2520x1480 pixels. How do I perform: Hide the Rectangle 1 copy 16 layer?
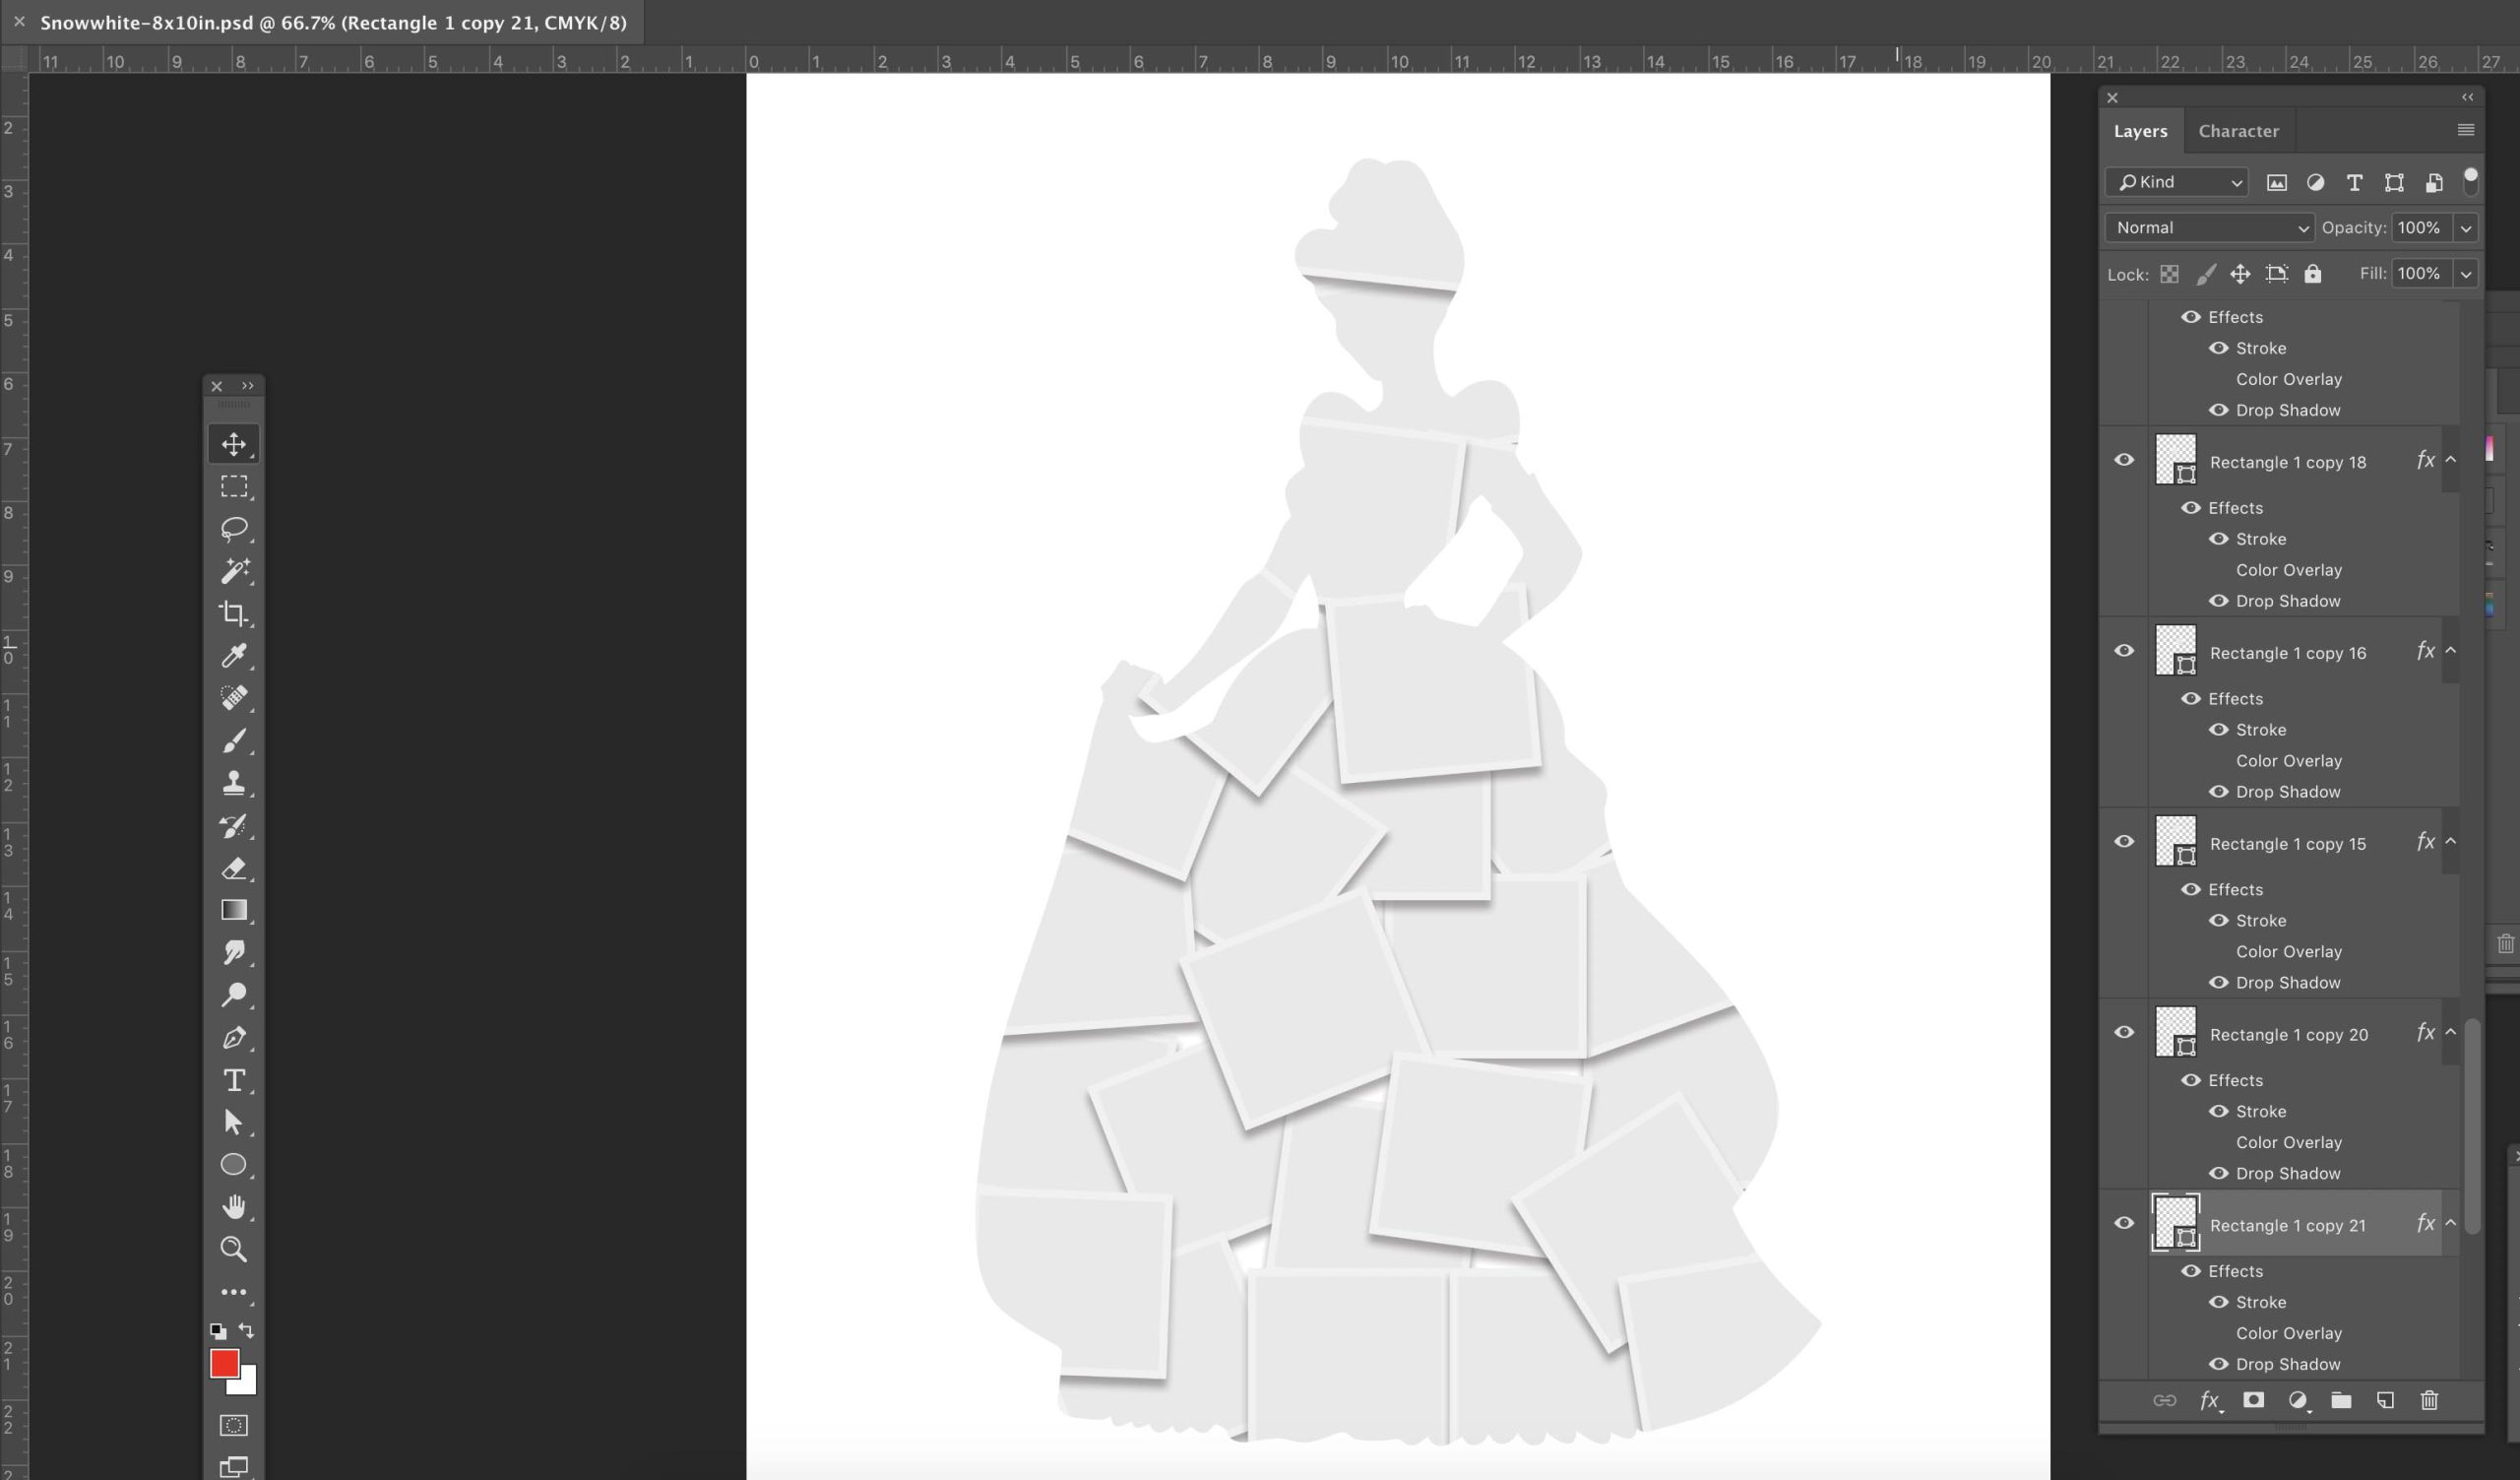pos(2124,651)
